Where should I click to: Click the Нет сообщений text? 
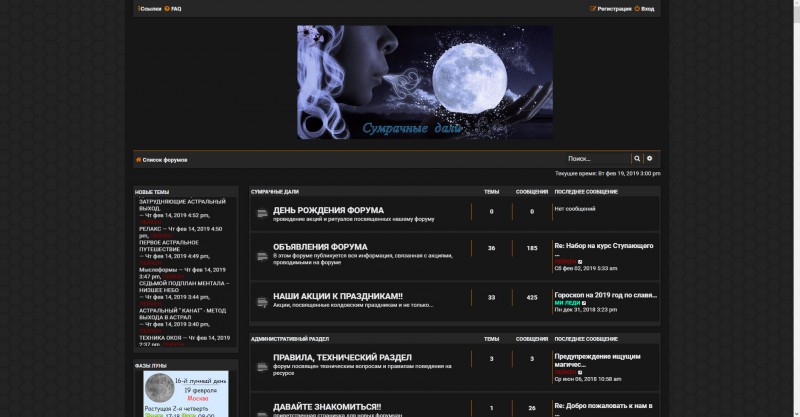click(x=575, y=209)
